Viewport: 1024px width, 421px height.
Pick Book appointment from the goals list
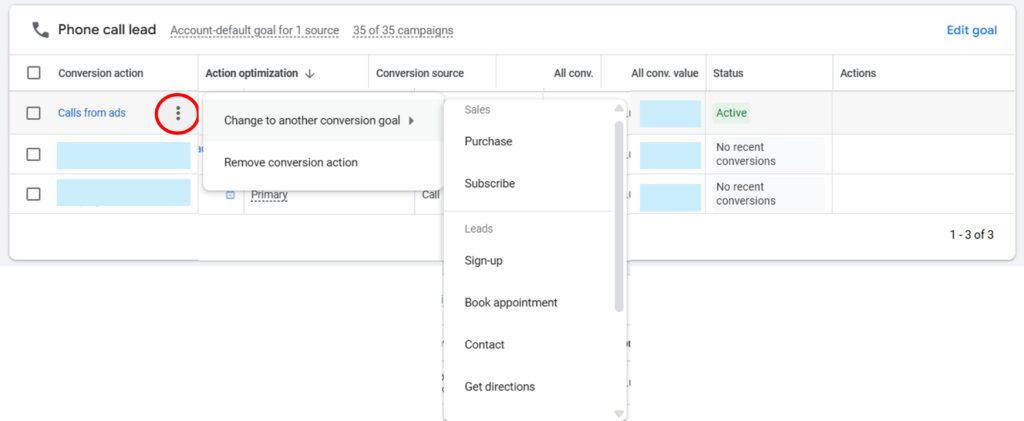click(x=511, y=303)
